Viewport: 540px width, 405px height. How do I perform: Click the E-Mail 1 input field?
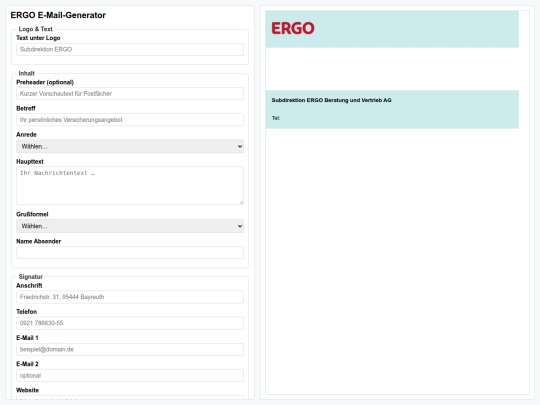pos(130,349)
